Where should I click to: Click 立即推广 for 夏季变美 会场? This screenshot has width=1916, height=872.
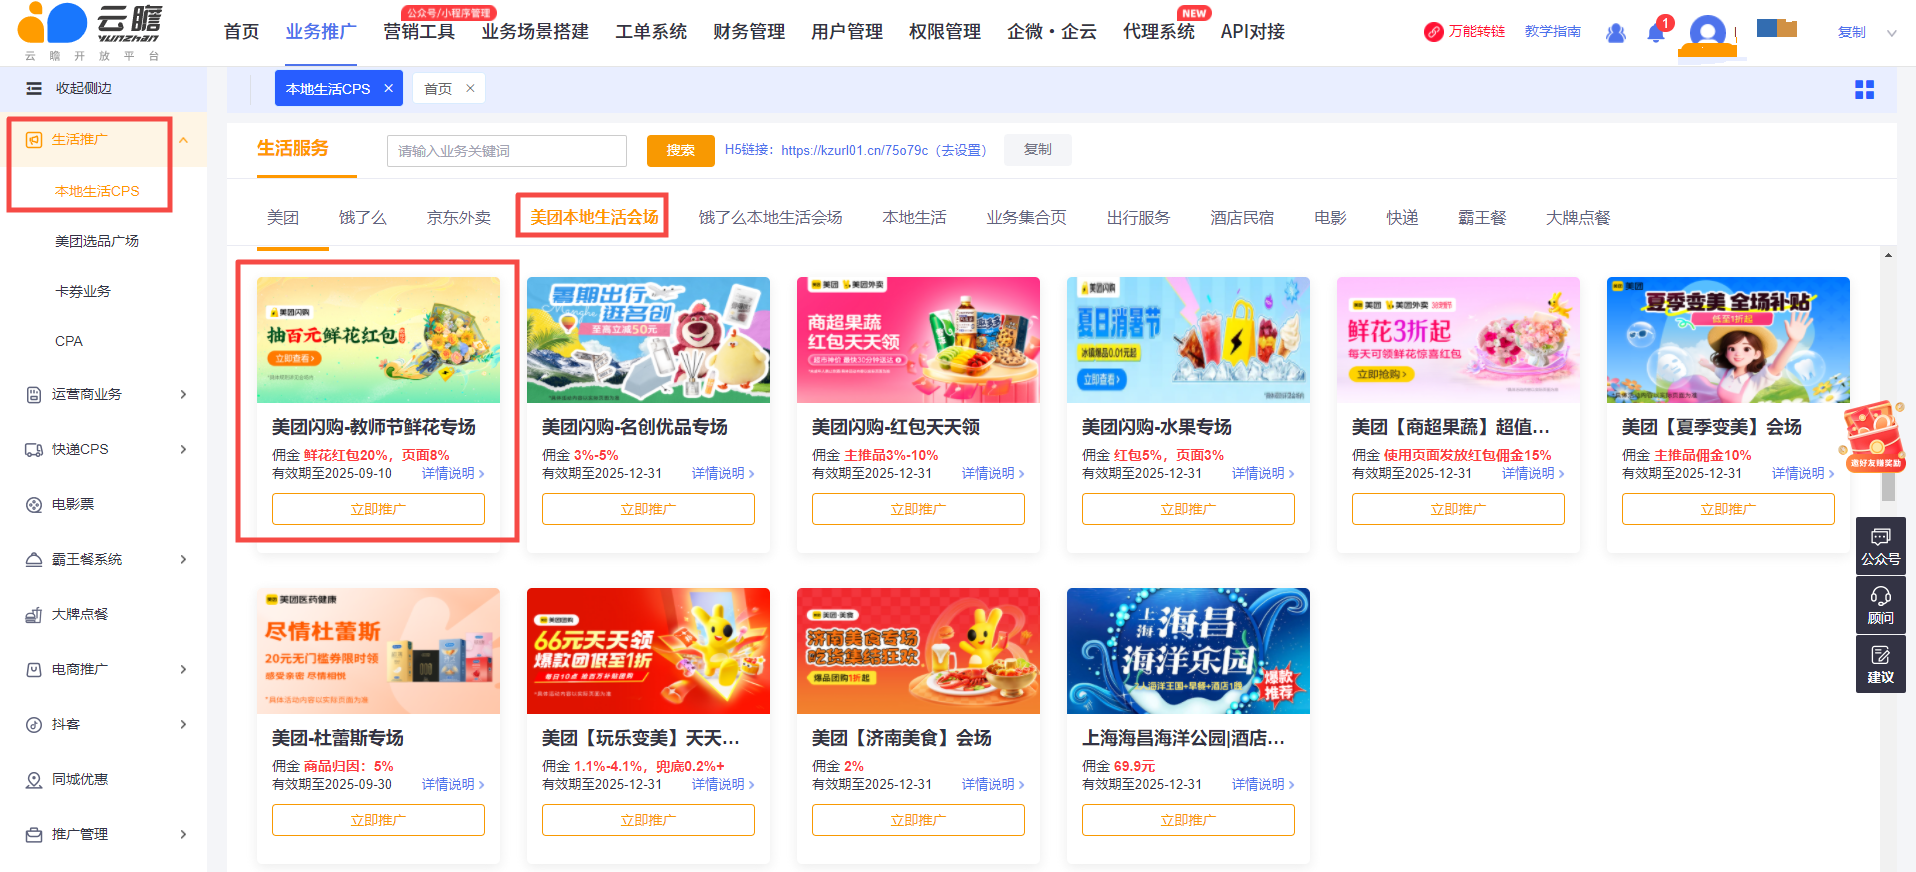click(x=1728, y=509)
